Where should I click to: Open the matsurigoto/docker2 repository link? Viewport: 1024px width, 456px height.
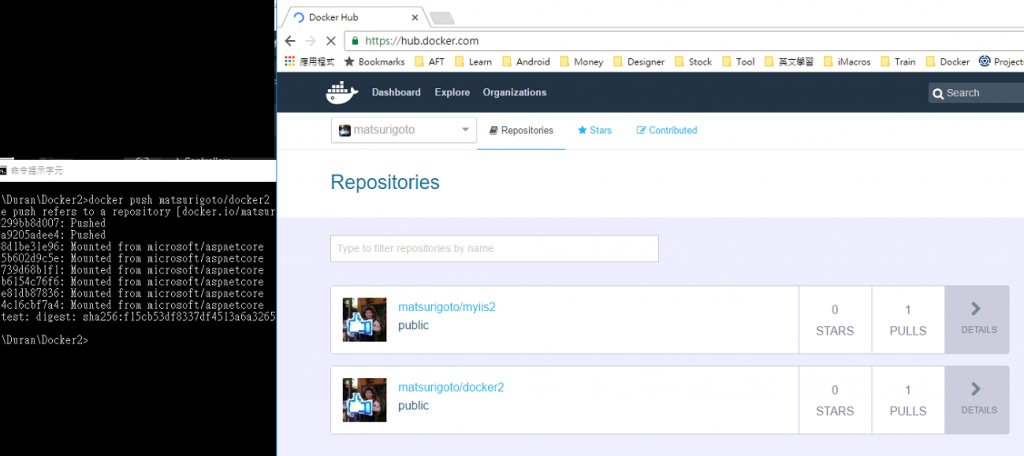click(x=451, y=387)
